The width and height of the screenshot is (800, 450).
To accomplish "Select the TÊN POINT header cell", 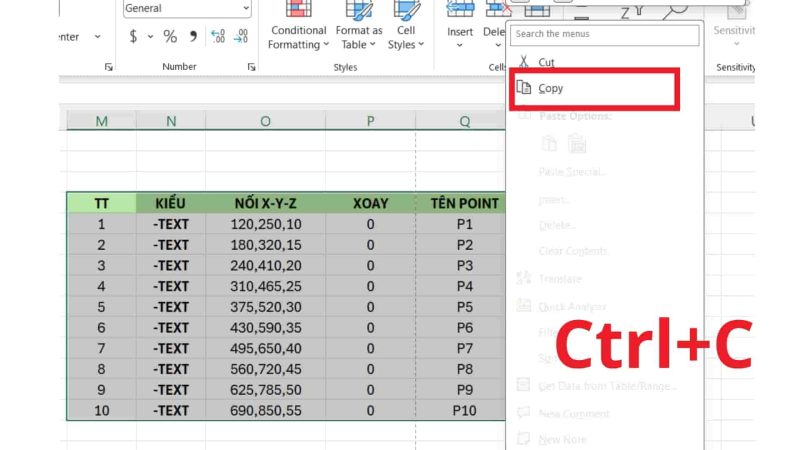I will pyautogui.click(x=461, y=203).
